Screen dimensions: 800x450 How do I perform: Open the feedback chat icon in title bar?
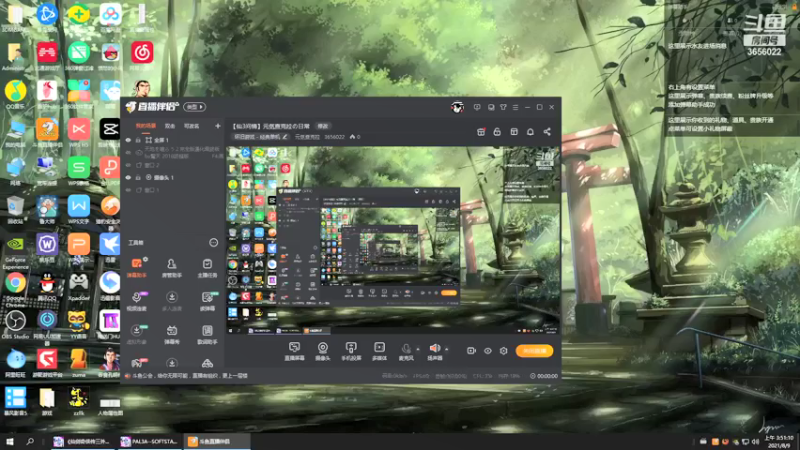click(477, 107)
